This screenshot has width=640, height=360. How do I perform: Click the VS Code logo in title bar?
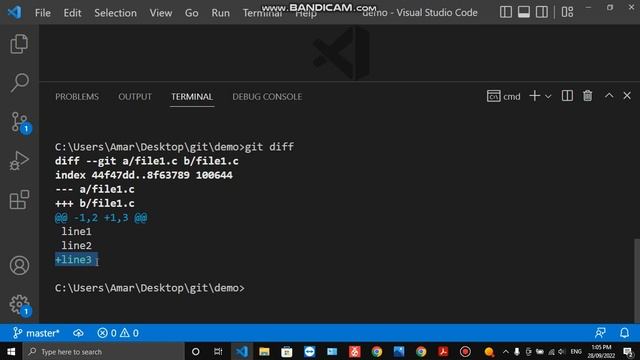14,12
